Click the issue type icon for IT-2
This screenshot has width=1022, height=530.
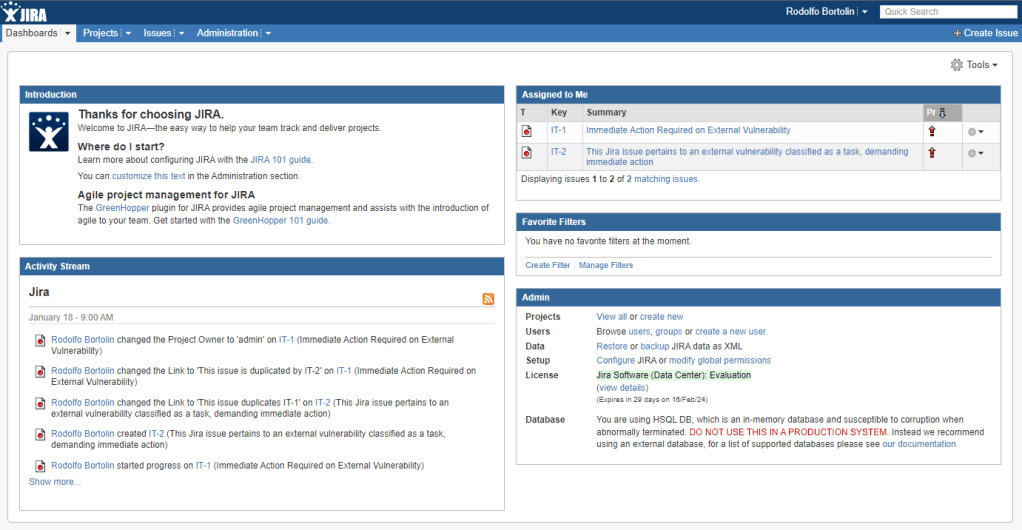click(x=527, y=153)
